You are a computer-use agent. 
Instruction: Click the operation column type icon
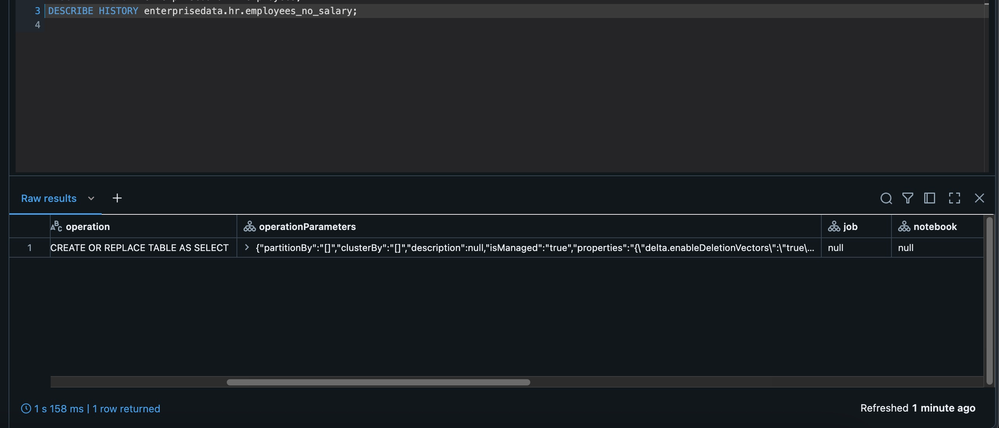56,227
